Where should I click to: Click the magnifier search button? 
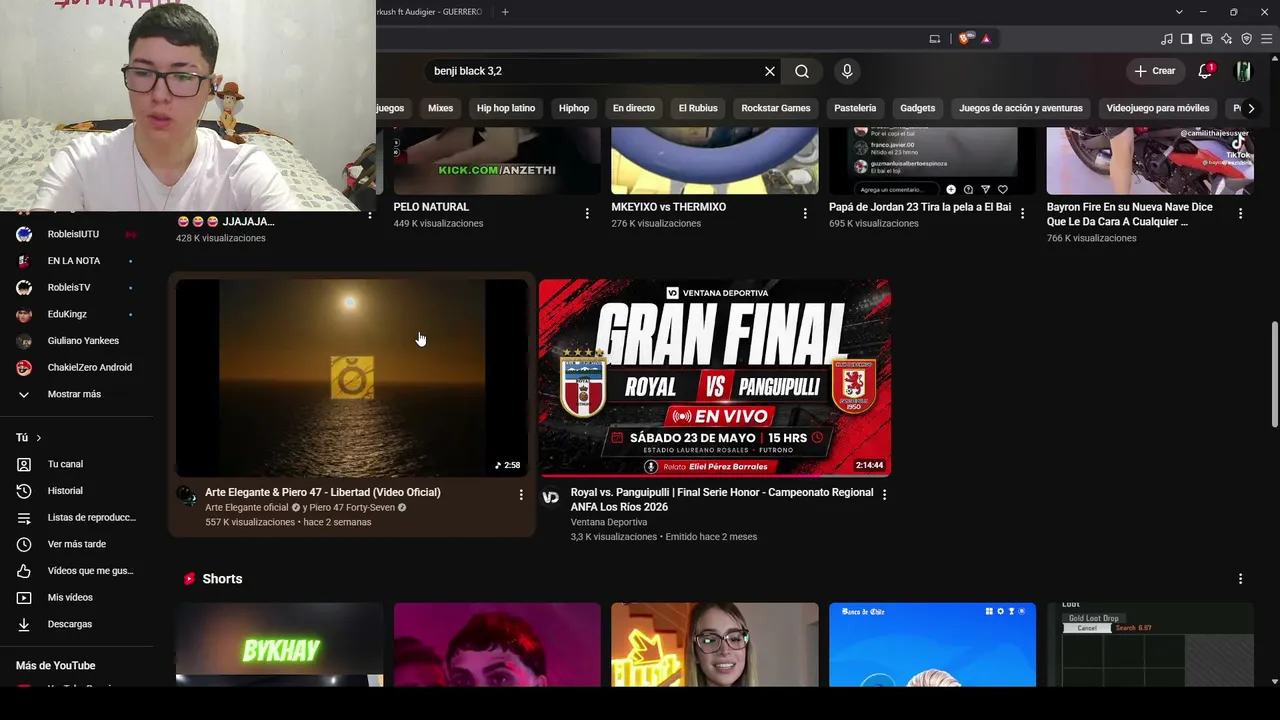coord(802,71)
